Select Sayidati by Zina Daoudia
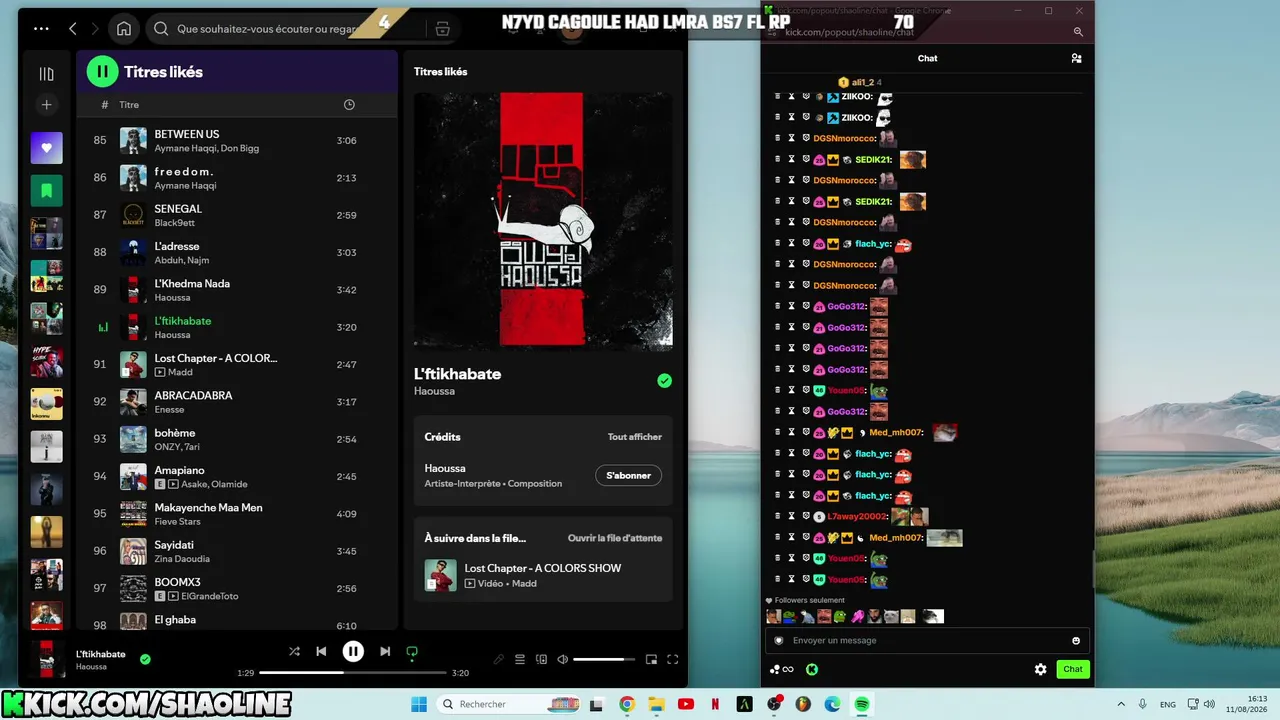The image size is (1280, 720). click(237, 552)
